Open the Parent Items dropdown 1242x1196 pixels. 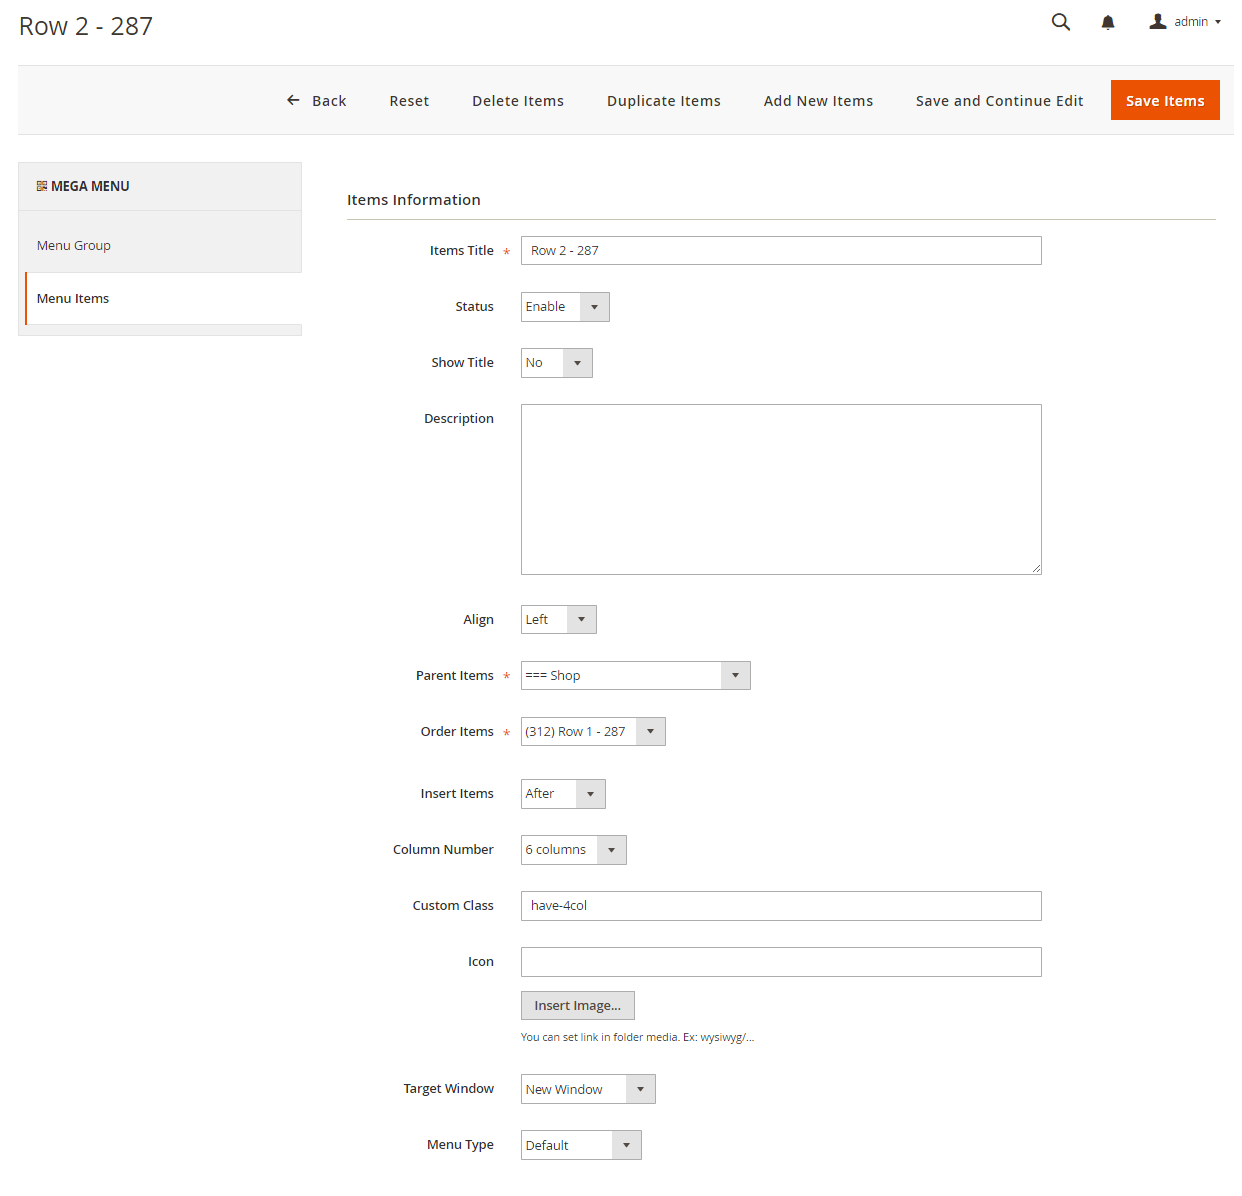coord(636,676)
